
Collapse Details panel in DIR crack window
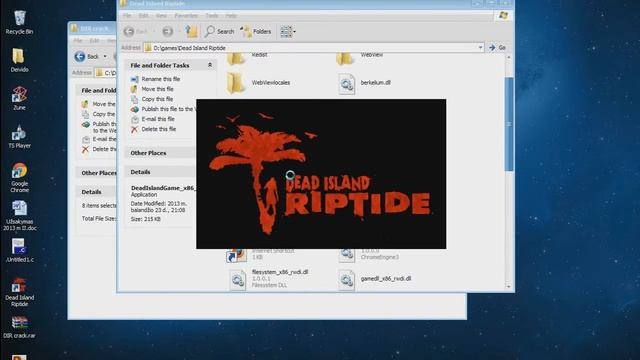coord(96,192)
